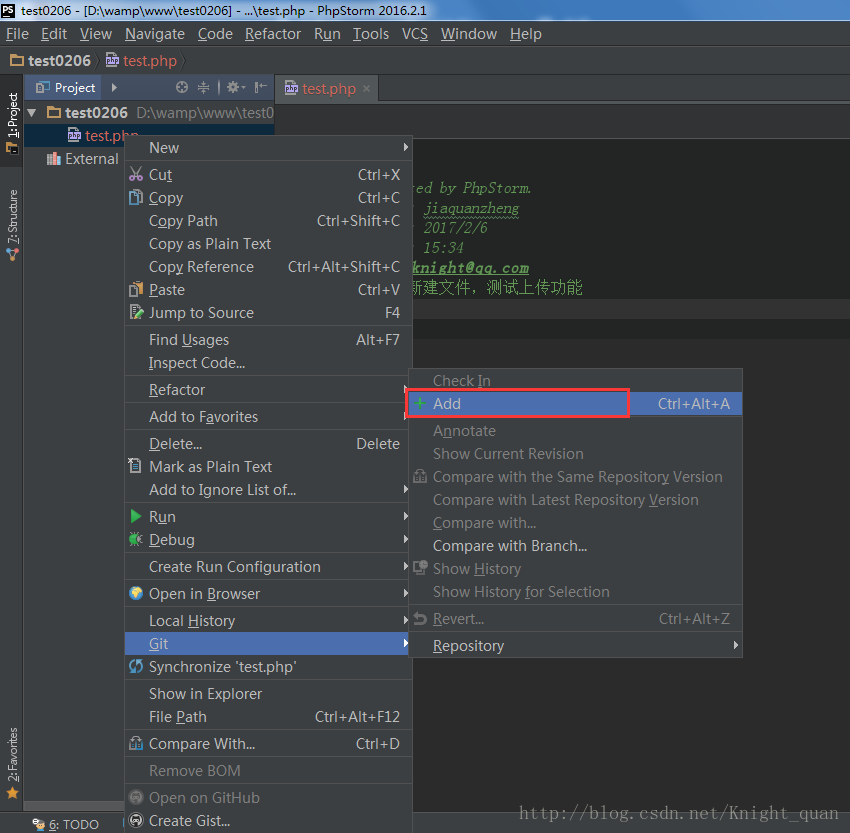Close the test.php editor tab
This screenshot has width=850, height=833.
tap(366, 88)
